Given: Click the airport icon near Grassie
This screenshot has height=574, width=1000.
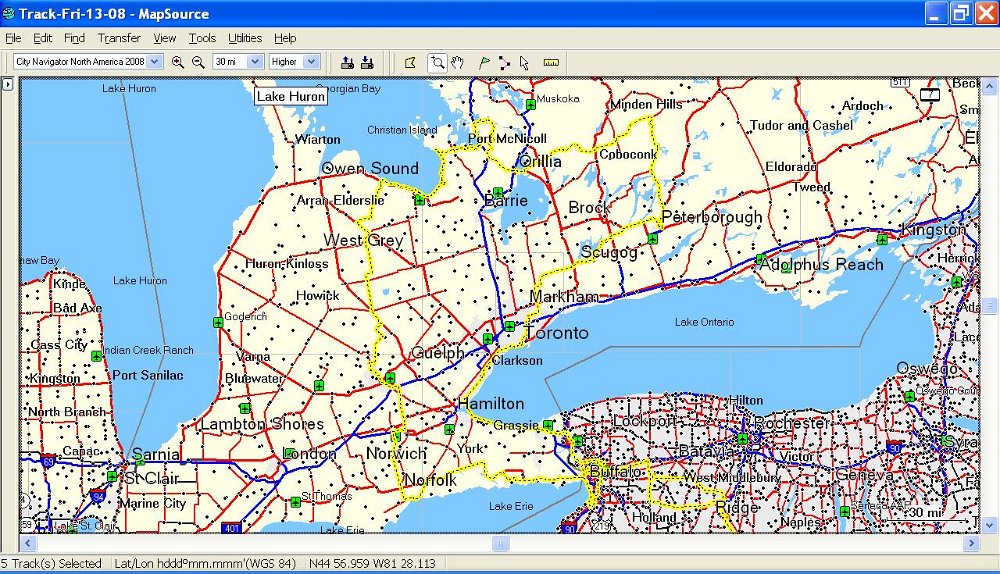Looking at the screenshot, I should coord(548,425).
